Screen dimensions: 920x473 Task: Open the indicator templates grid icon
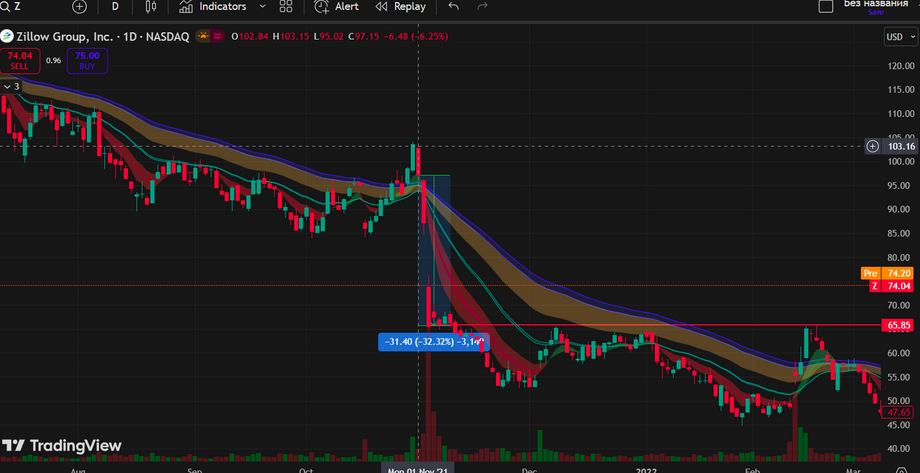pos(285,6)
